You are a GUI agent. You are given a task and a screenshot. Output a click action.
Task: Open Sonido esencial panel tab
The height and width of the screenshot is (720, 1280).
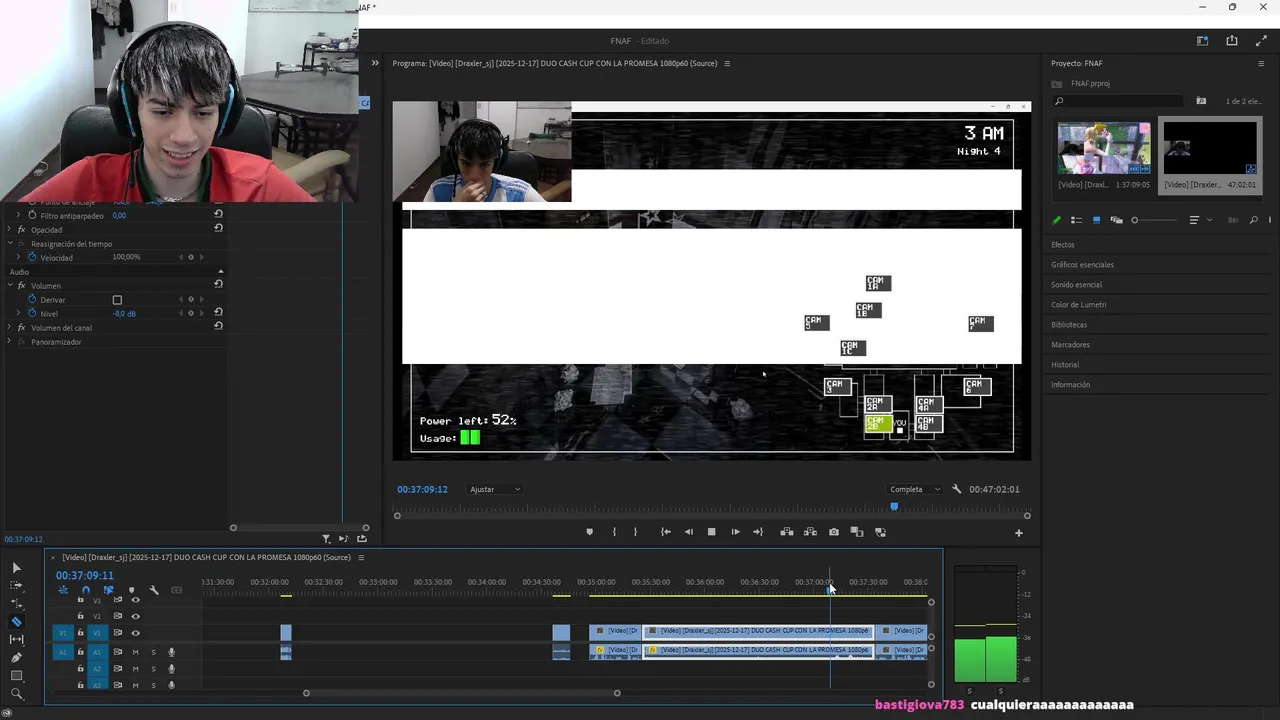(1076, 284)
